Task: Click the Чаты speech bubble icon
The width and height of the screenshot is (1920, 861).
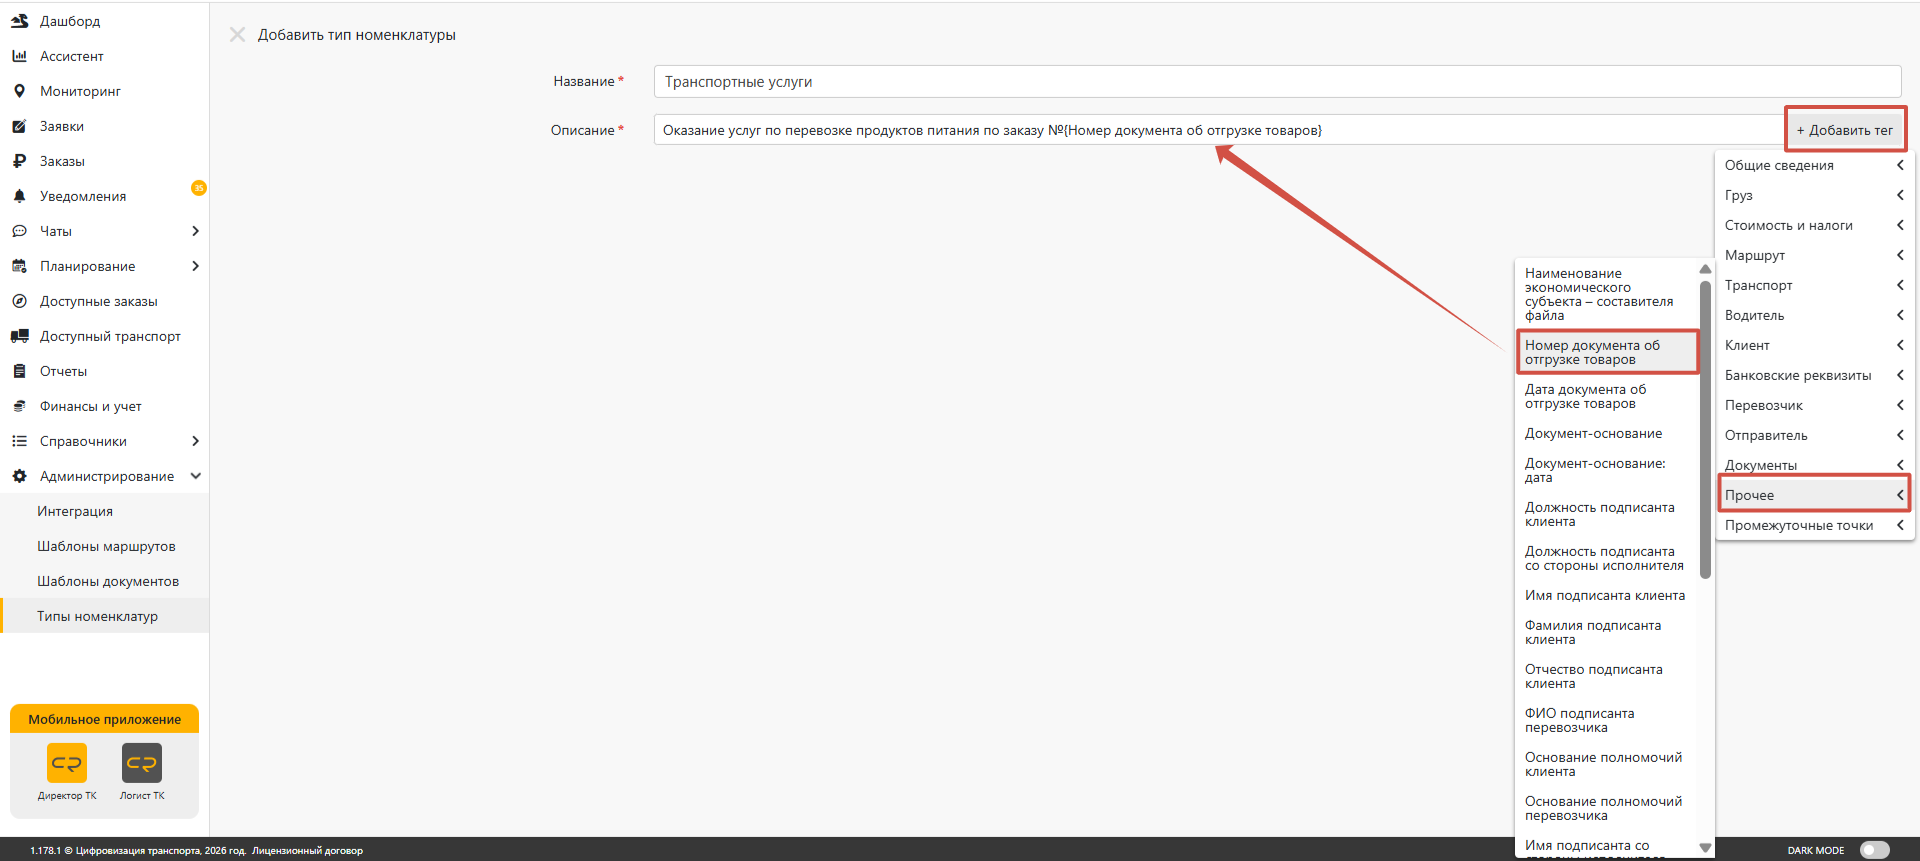Action: coord(19,231)
